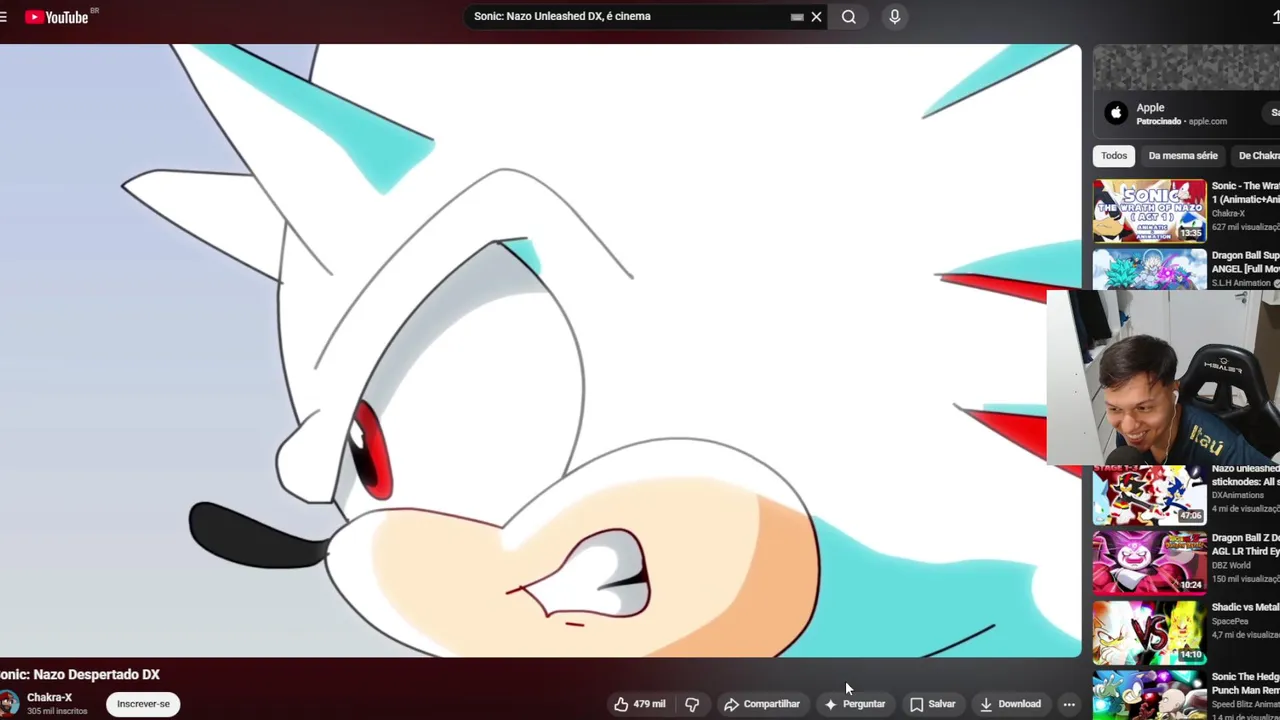
Task: Open the hamburger guide menu
Action: [4, 17]
